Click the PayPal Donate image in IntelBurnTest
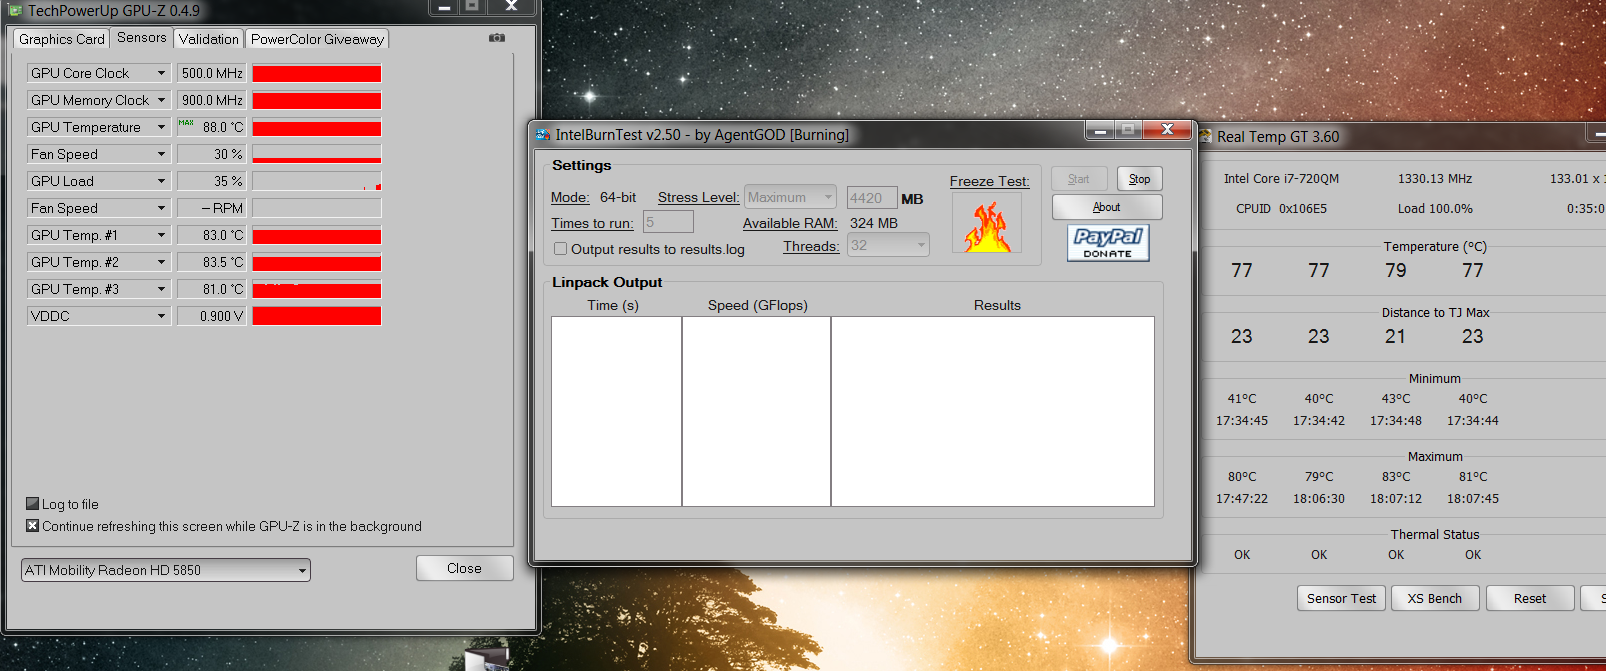Screen dimensions: 1606x671 (1108, 242)
